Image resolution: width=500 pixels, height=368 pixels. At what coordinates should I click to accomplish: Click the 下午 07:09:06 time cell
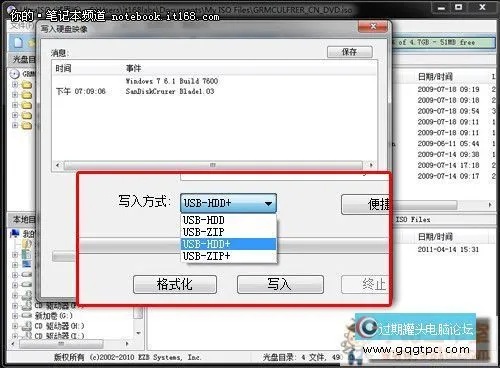click(x=81, y=91)
